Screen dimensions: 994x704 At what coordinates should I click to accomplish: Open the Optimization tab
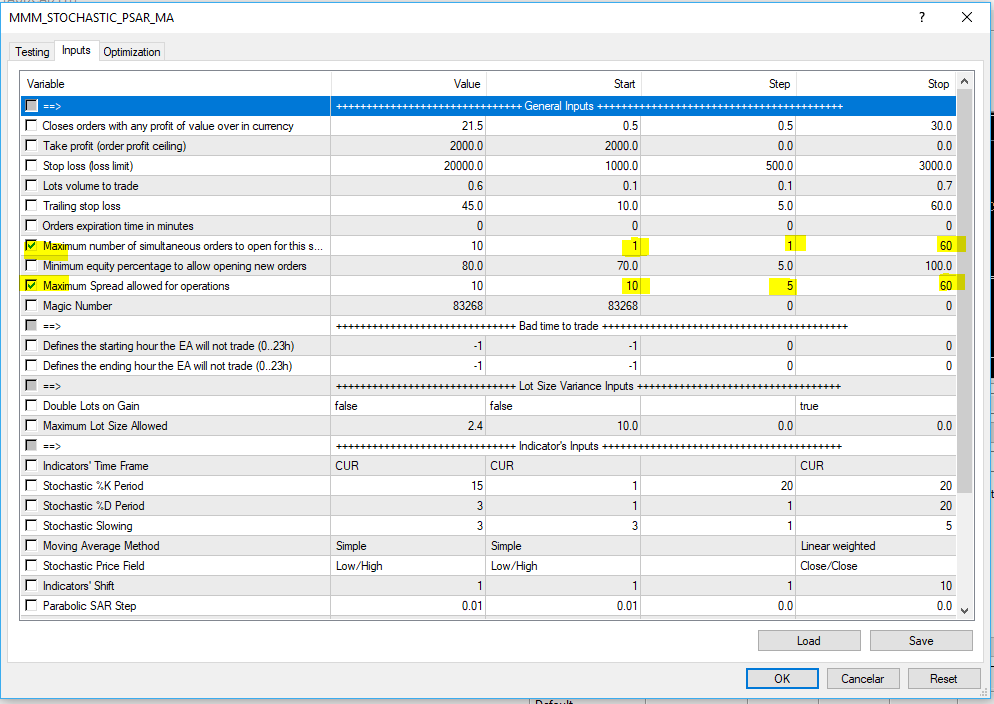click(x=131, y=52)
